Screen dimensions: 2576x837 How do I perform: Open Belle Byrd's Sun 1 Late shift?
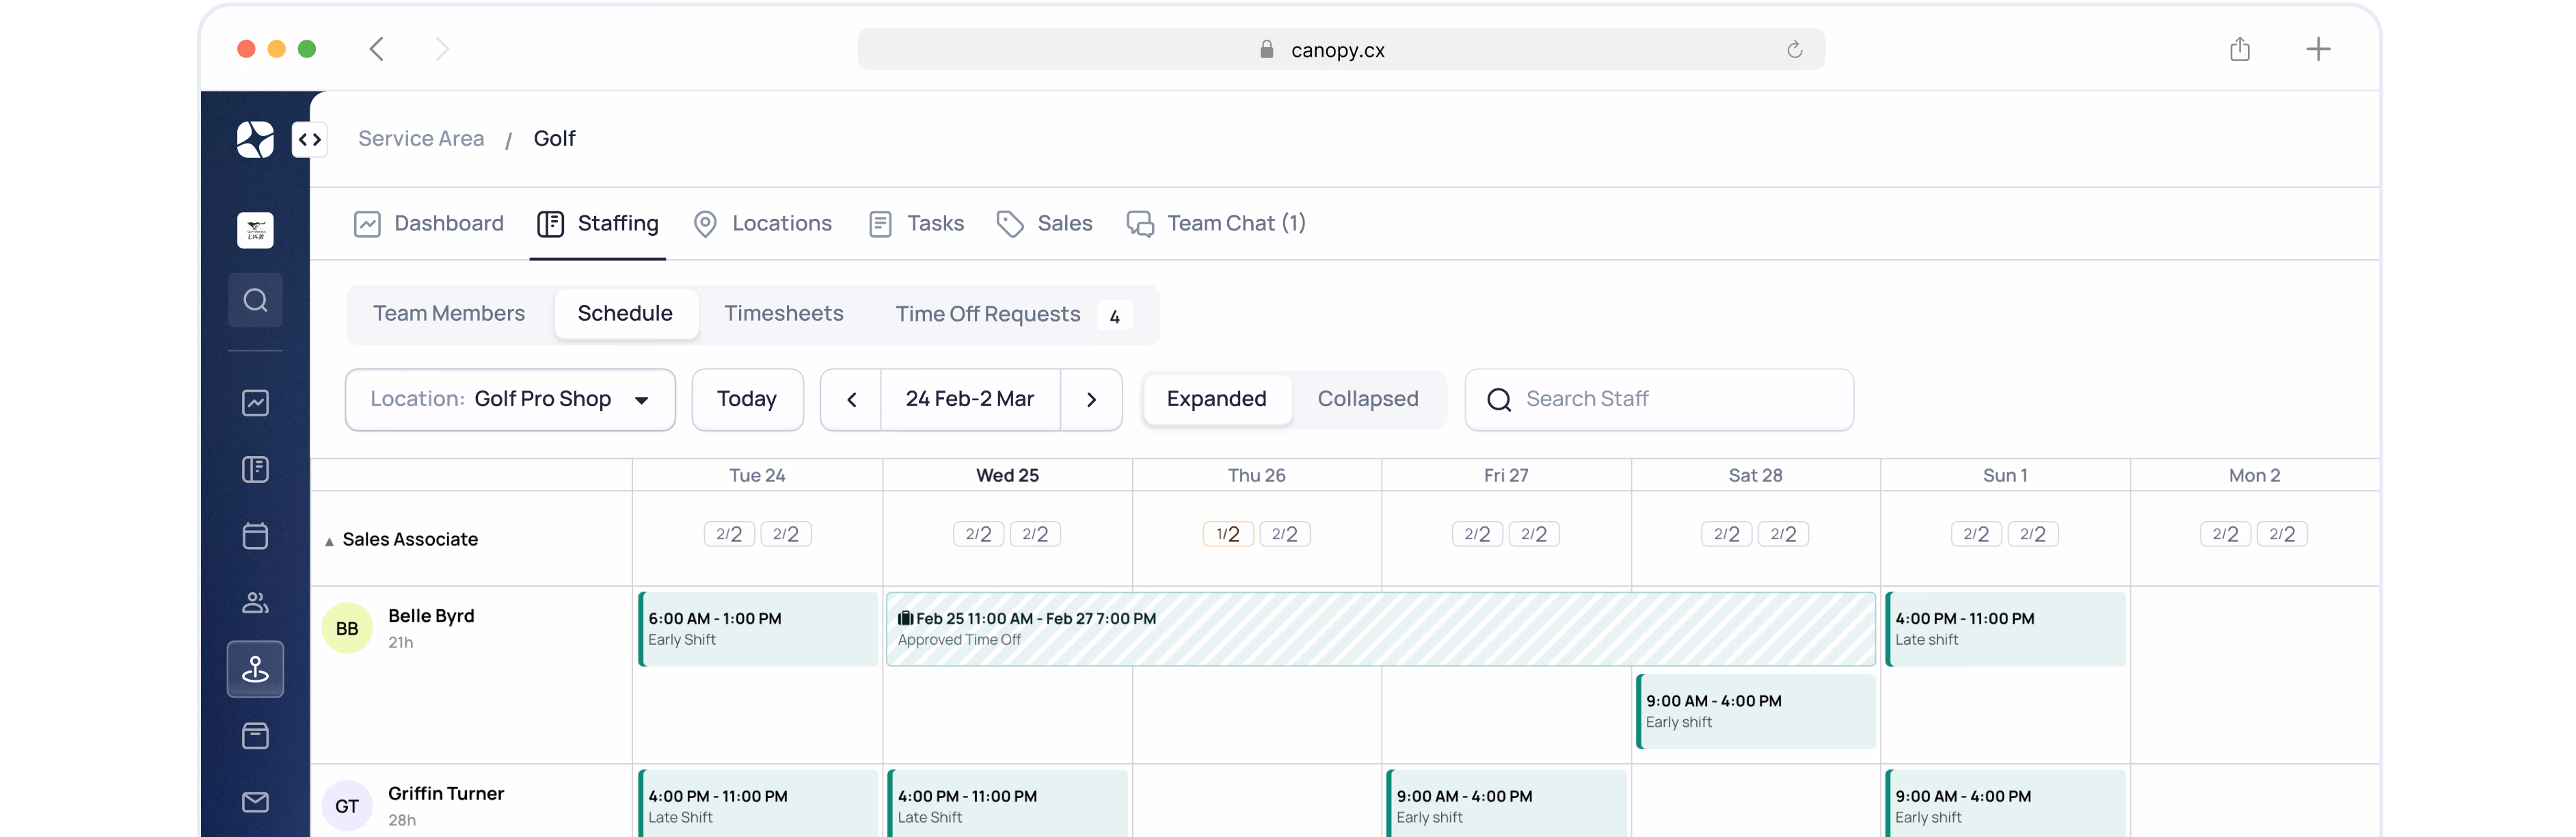coord(2005,629)
